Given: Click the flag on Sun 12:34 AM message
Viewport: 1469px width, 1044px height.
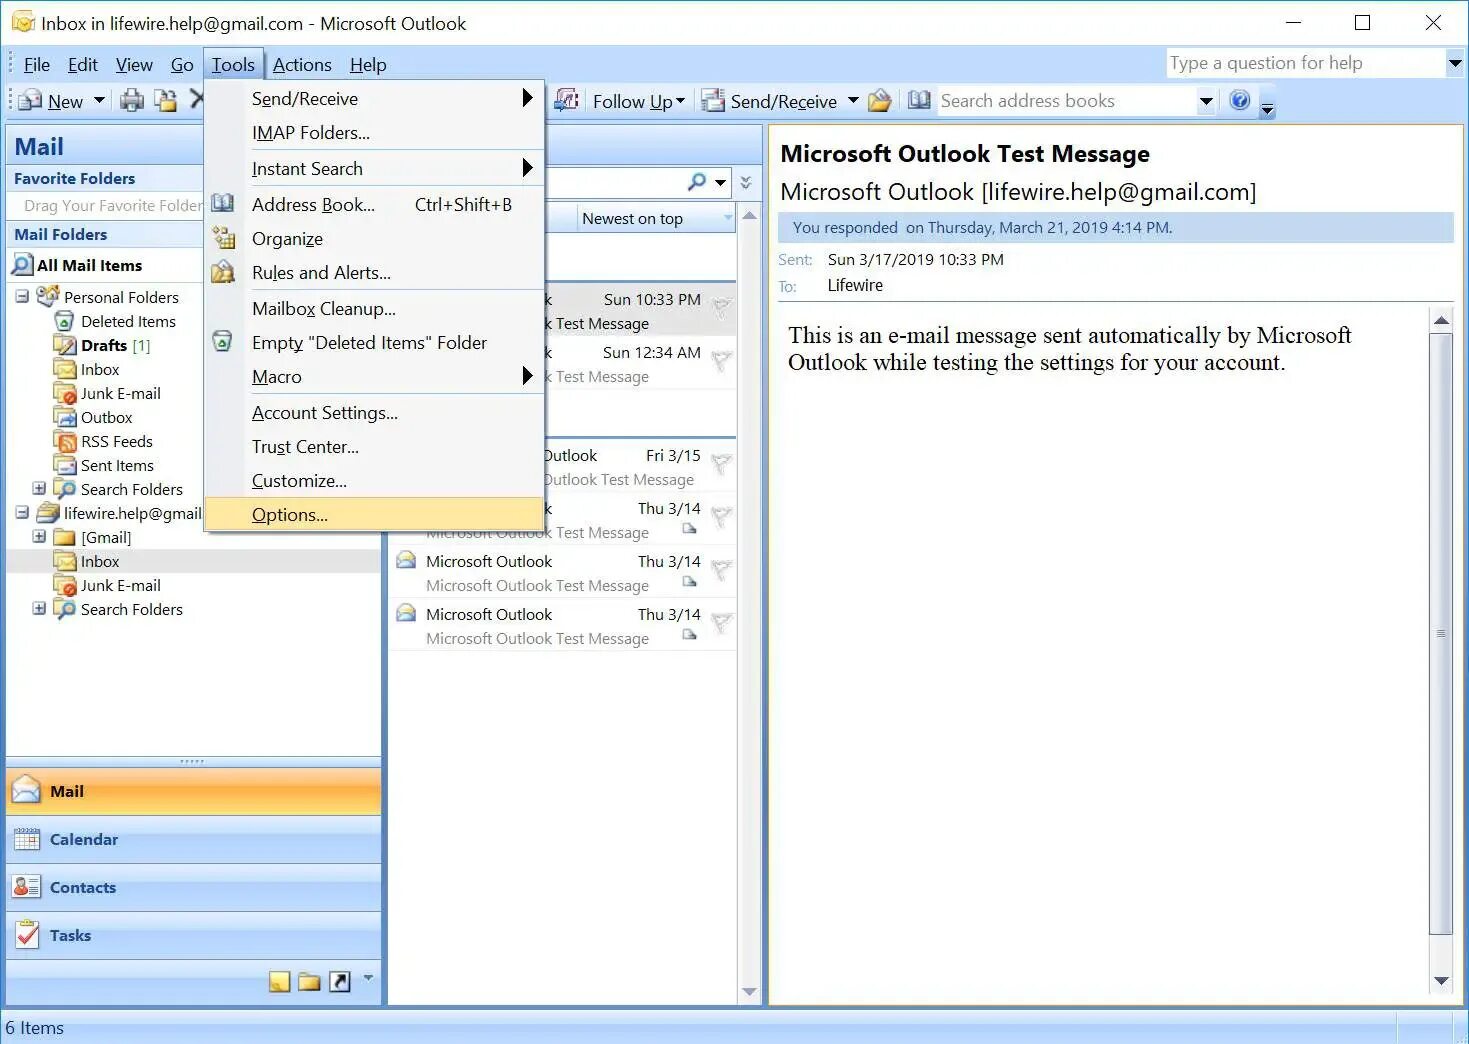Looking at the screenshot, I should tap(721, 362).
